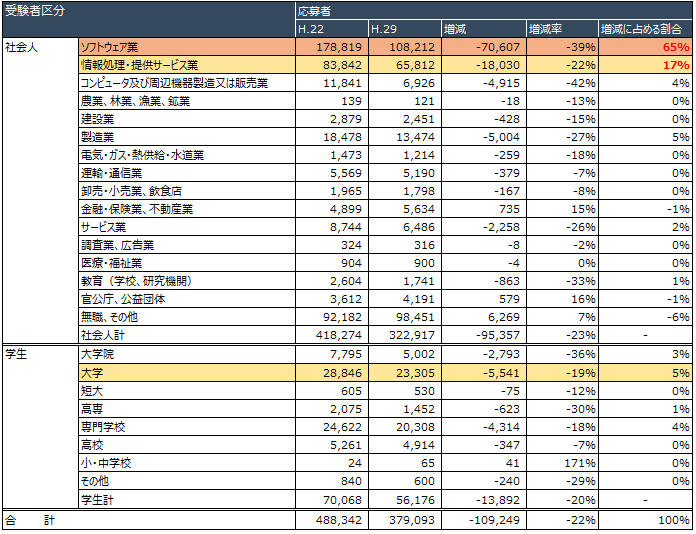The height and width of the screenshot is (534, 696).
Task: Click the total 100% cell
Action: click(x=645, y=520)
